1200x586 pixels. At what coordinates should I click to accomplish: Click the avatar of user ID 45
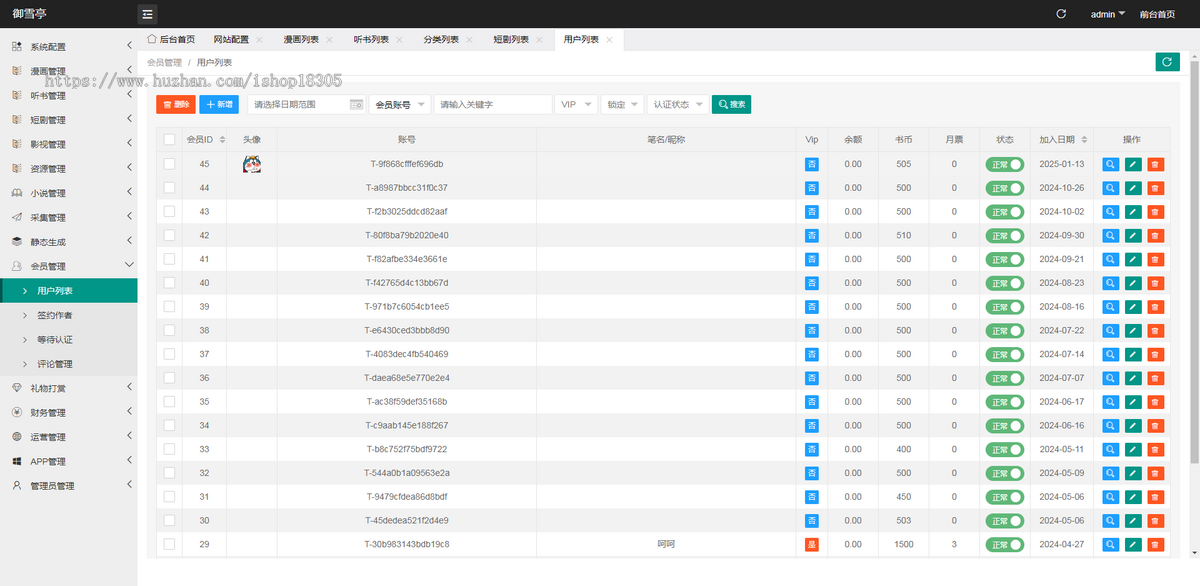(252, 164)
